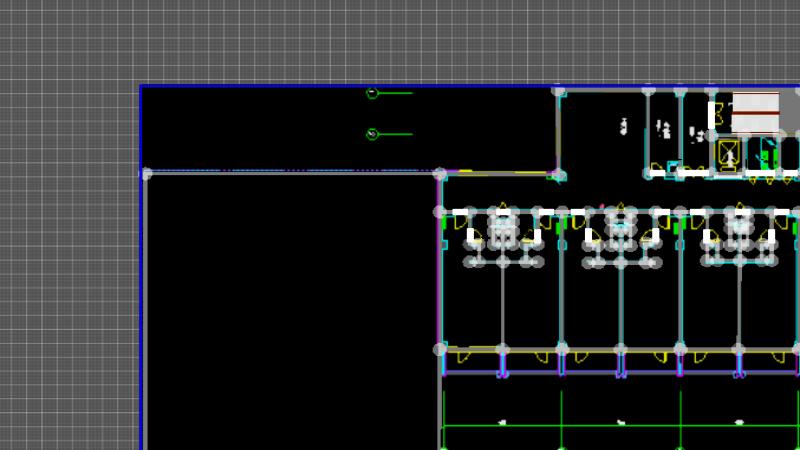800x450 pixels.
Task: Select the lower green circle marker
Action: click(x=372, y=134)
